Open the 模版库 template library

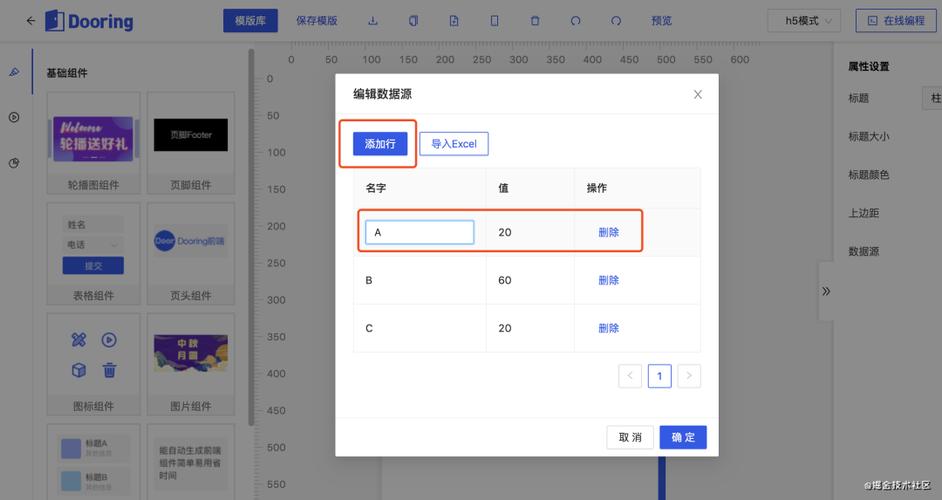(251, 21)
